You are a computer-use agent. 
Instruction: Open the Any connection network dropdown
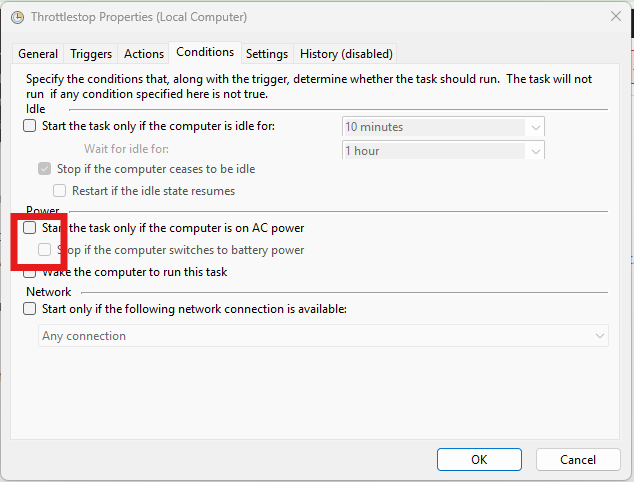(x=323, y=336)
